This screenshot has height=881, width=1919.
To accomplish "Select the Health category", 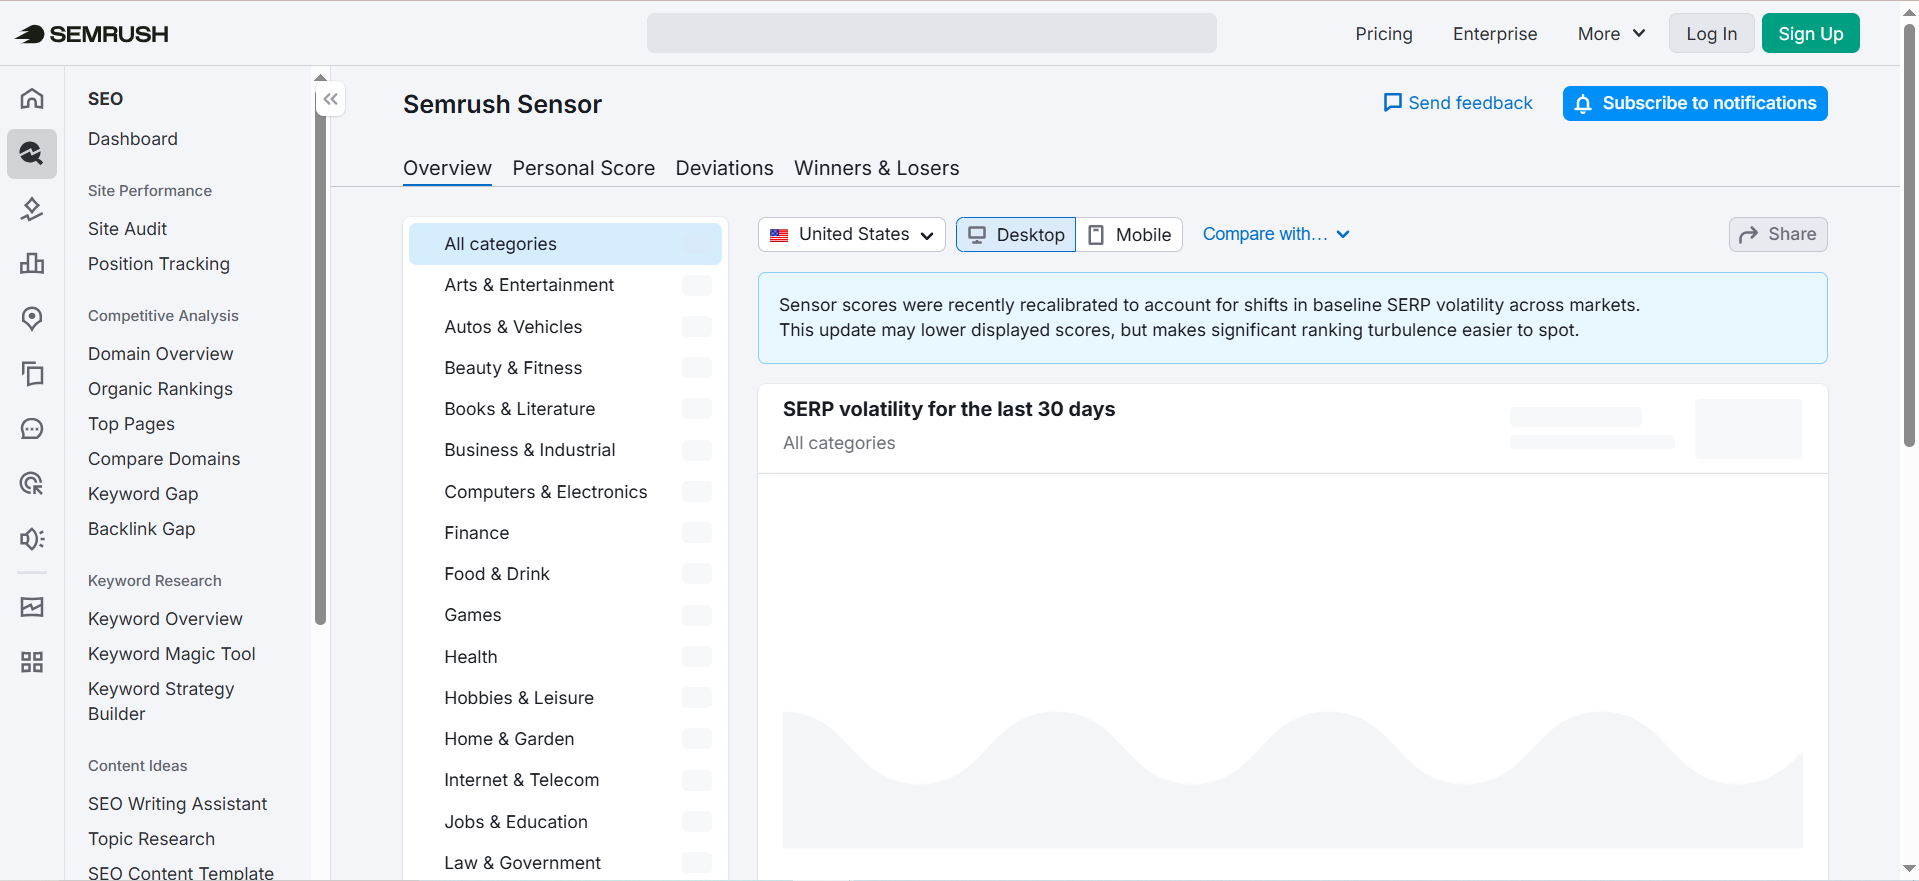I will pyautogui.click(x=565, y=657).
